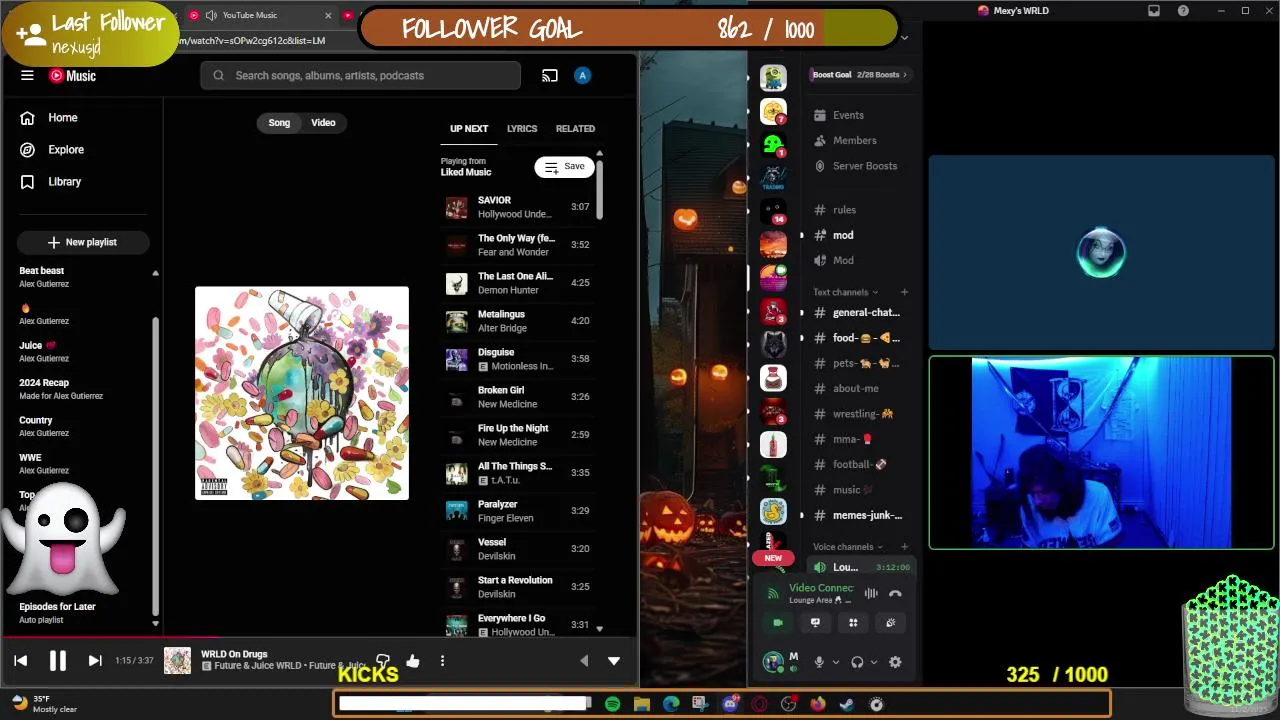1280x720 pixels.
Task: Switch to the RELATED tab
Action: point(575,129)
